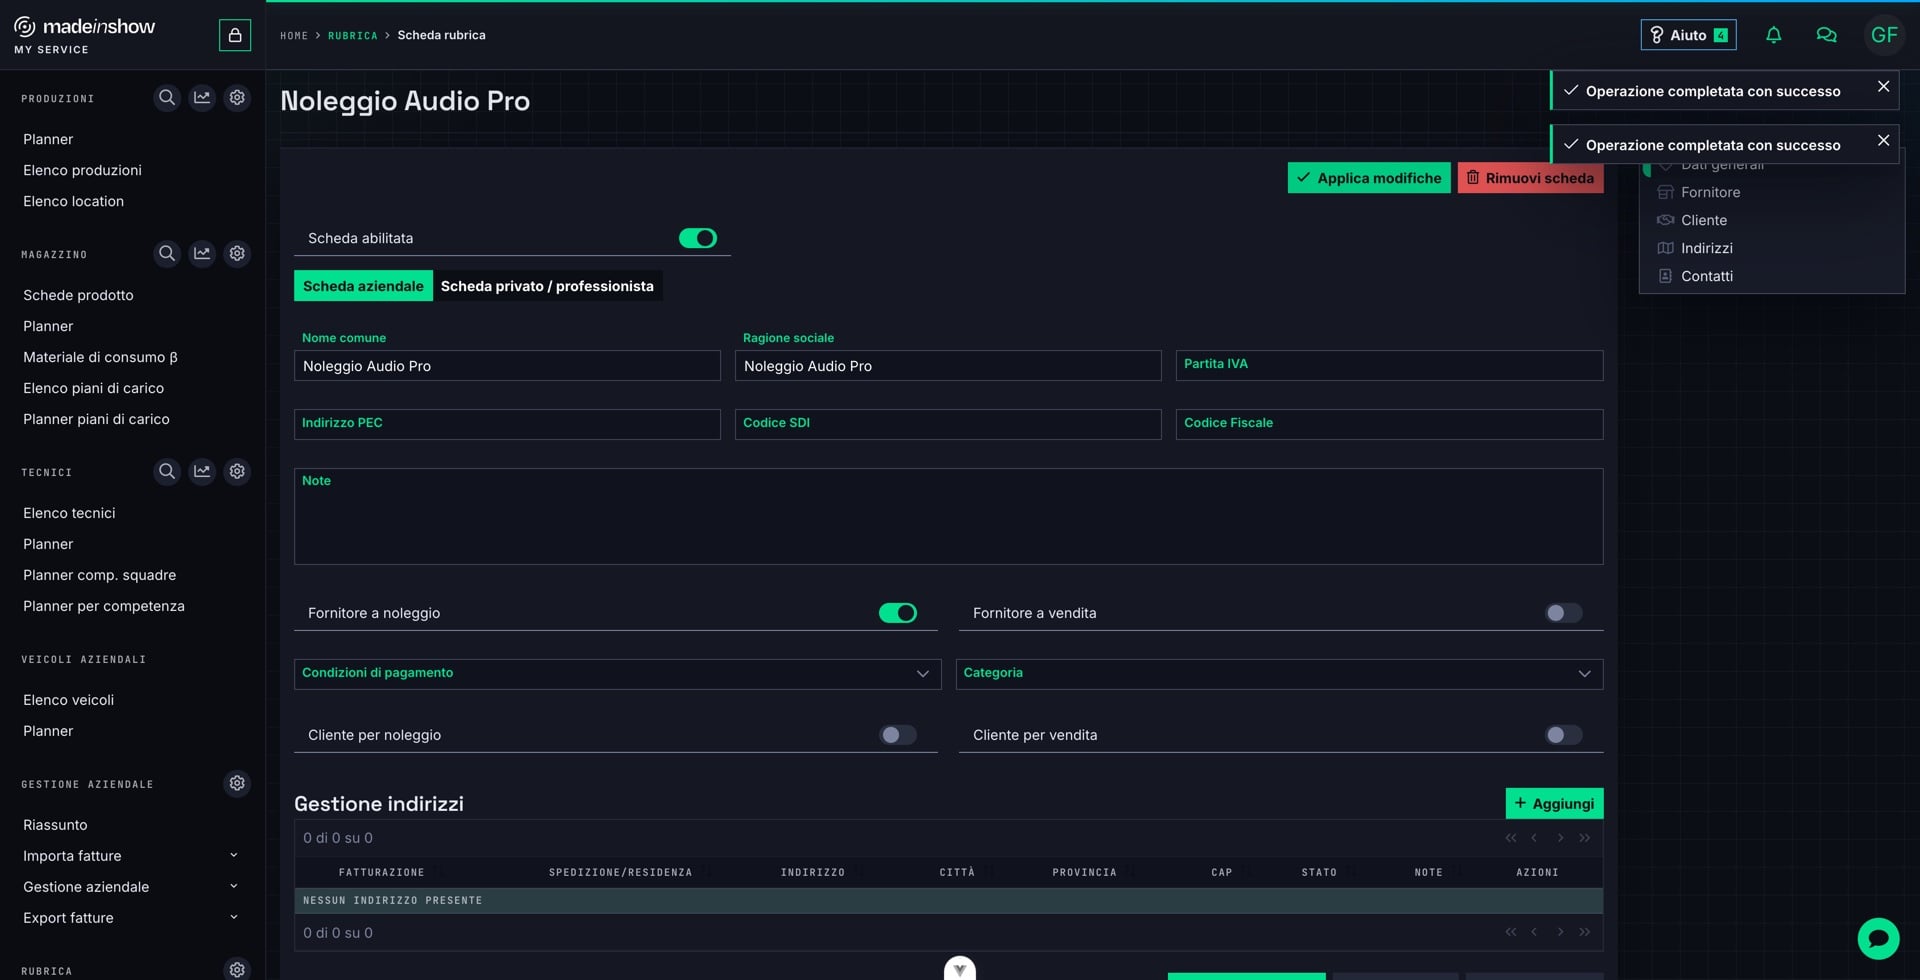Open Planner per competenza in sidebar
Image resolution: width=1920 pixels, height=980 pixels.
coord(103,606)
